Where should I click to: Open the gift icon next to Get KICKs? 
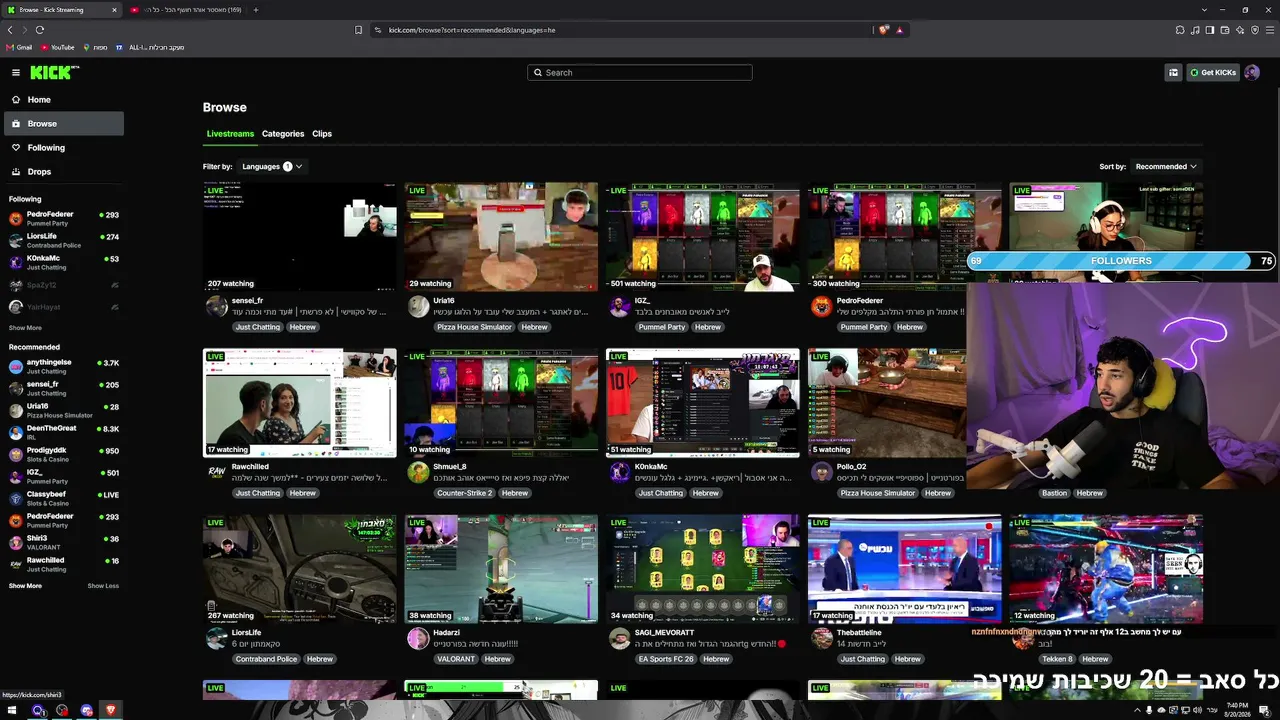point(1173,72)
